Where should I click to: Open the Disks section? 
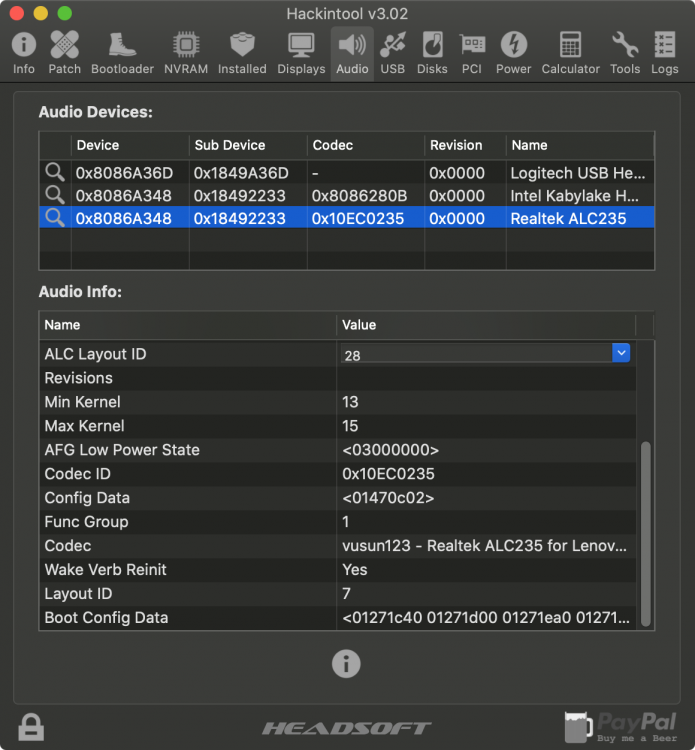(432, 53)
